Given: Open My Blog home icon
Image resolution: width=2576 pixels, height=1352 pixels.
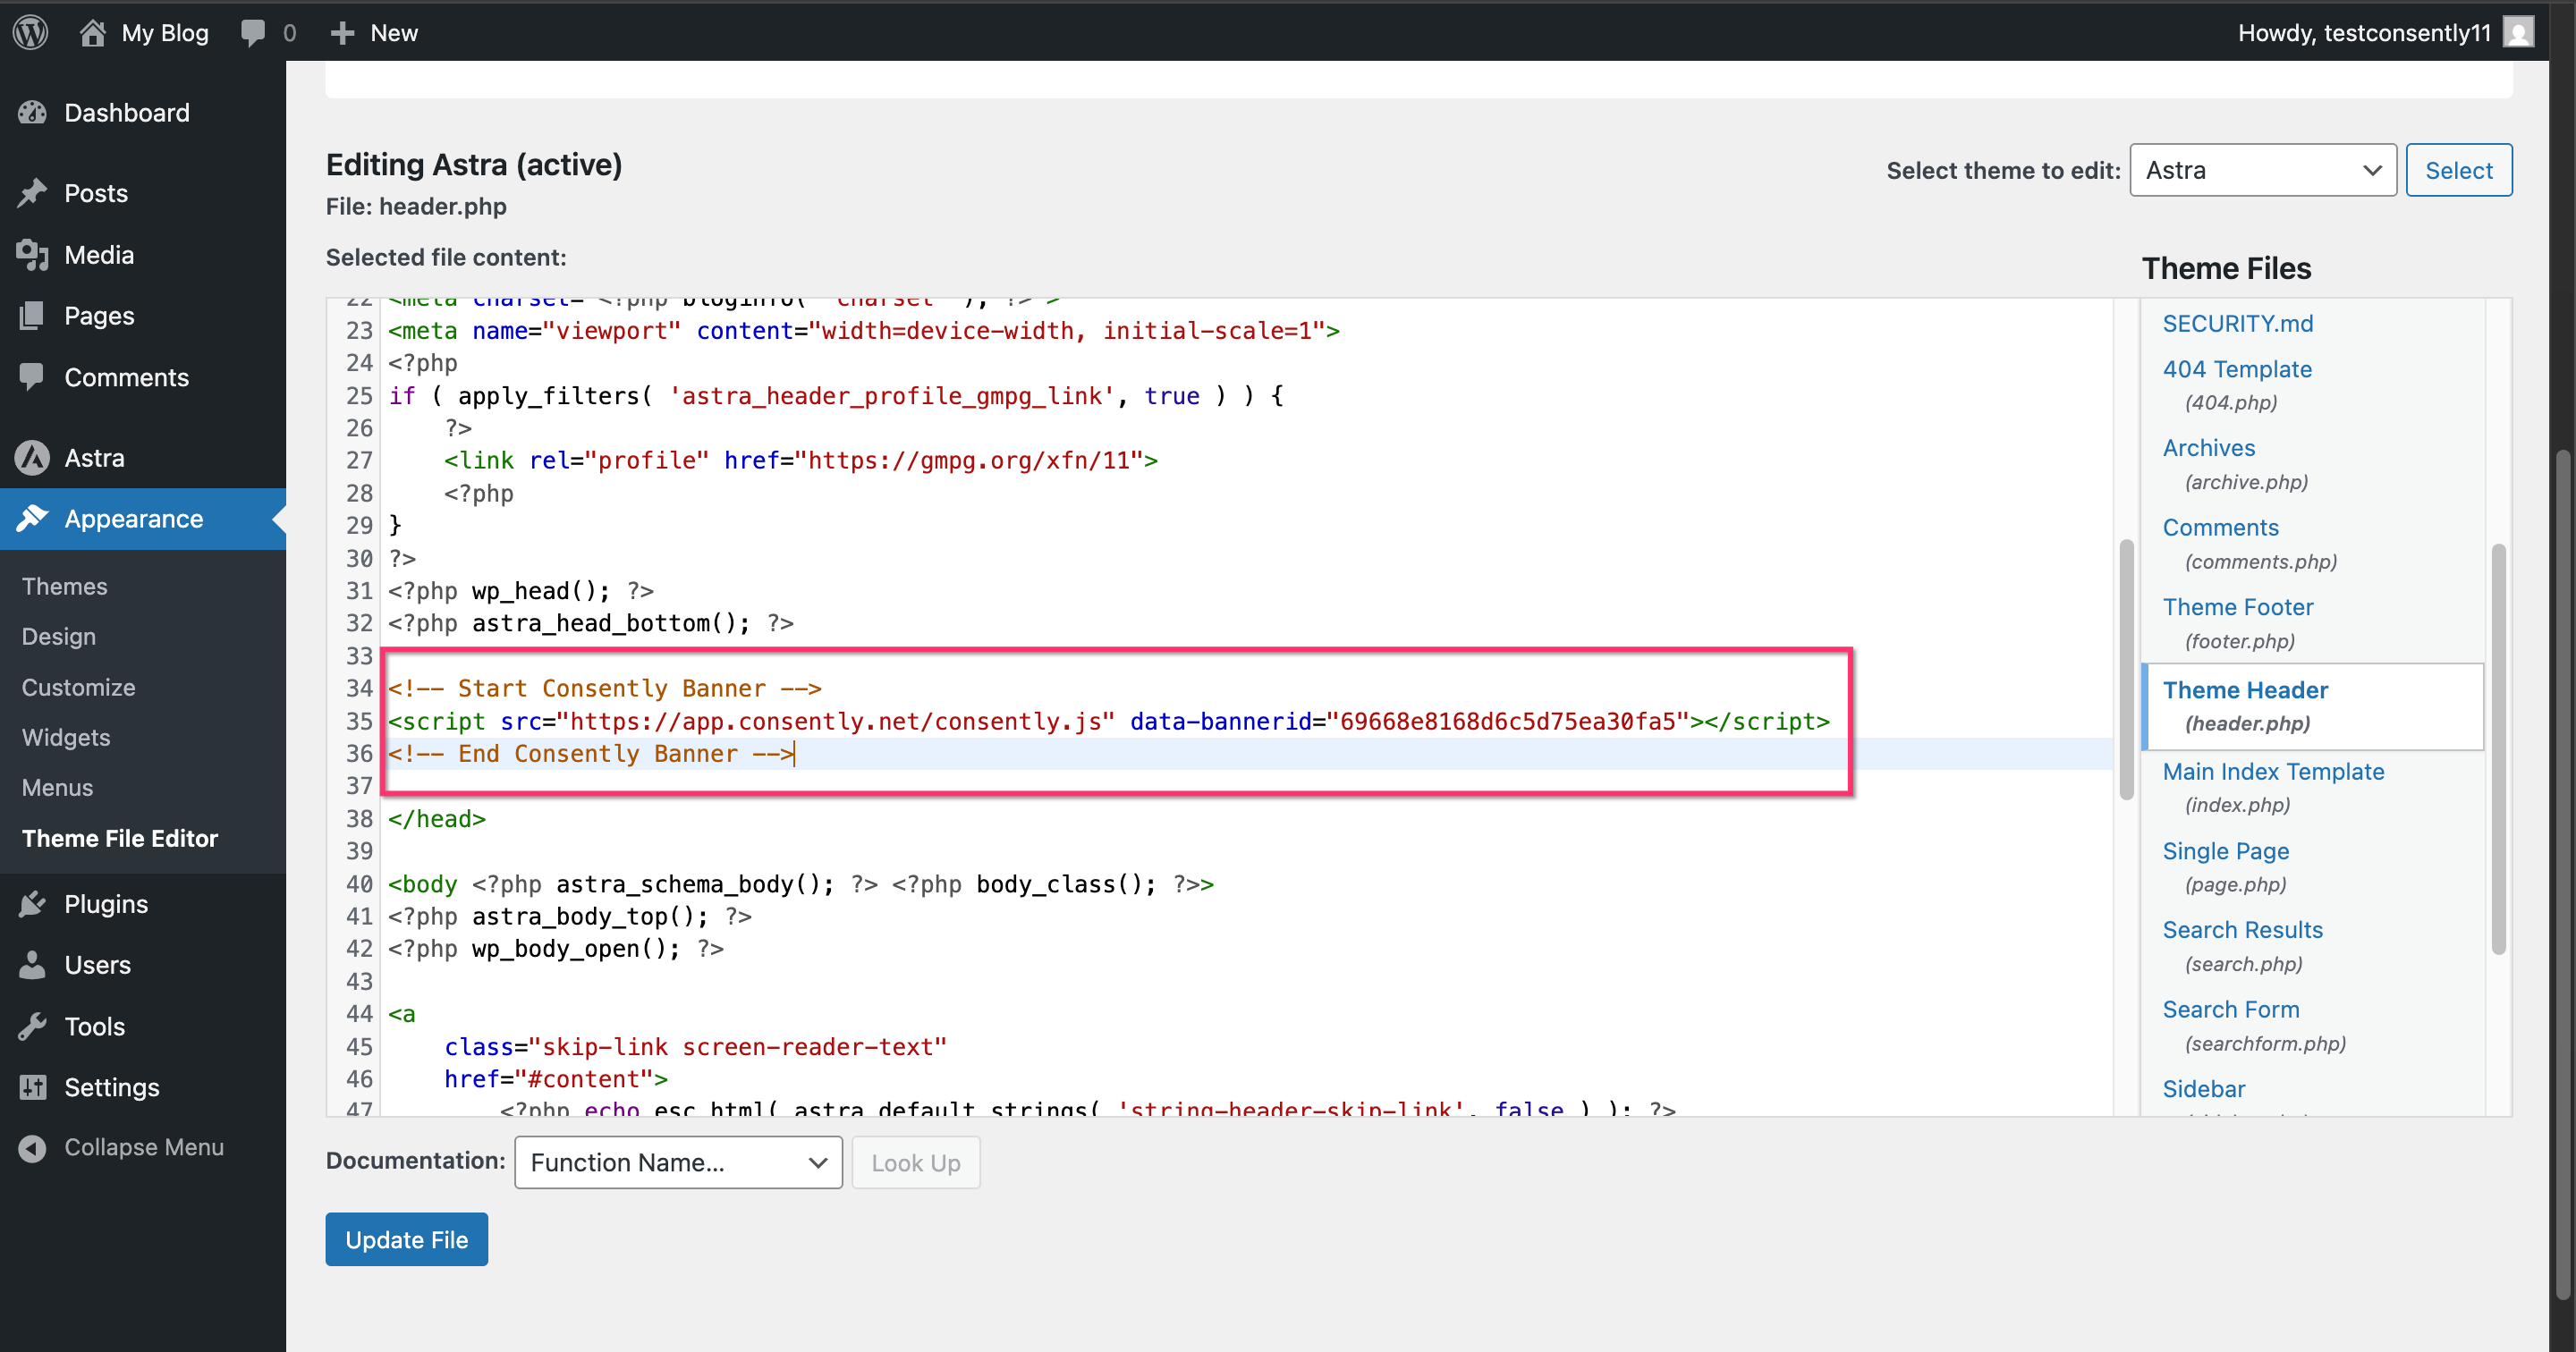Looking at the screenshot, I should 92,32.
